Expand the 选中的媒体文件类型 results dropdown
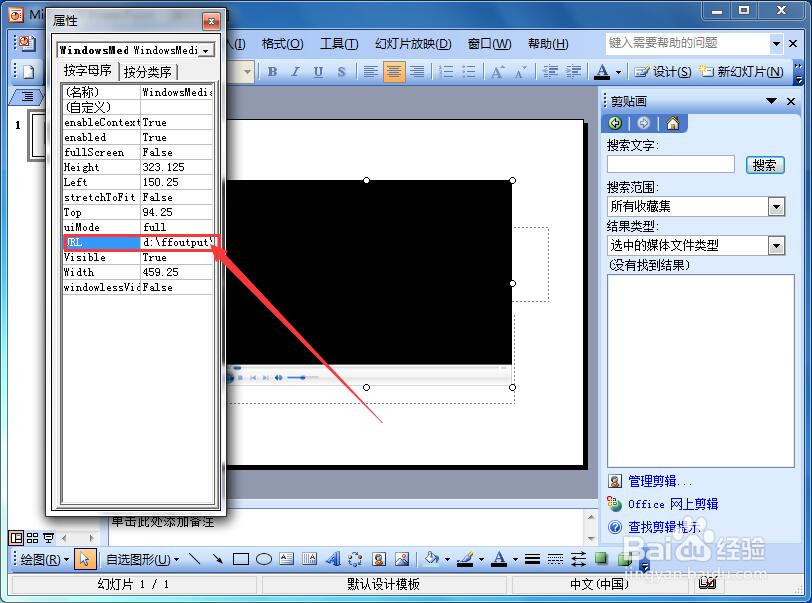Image resolution: width=812 pixels, height=603 pixels. [776, 246]
